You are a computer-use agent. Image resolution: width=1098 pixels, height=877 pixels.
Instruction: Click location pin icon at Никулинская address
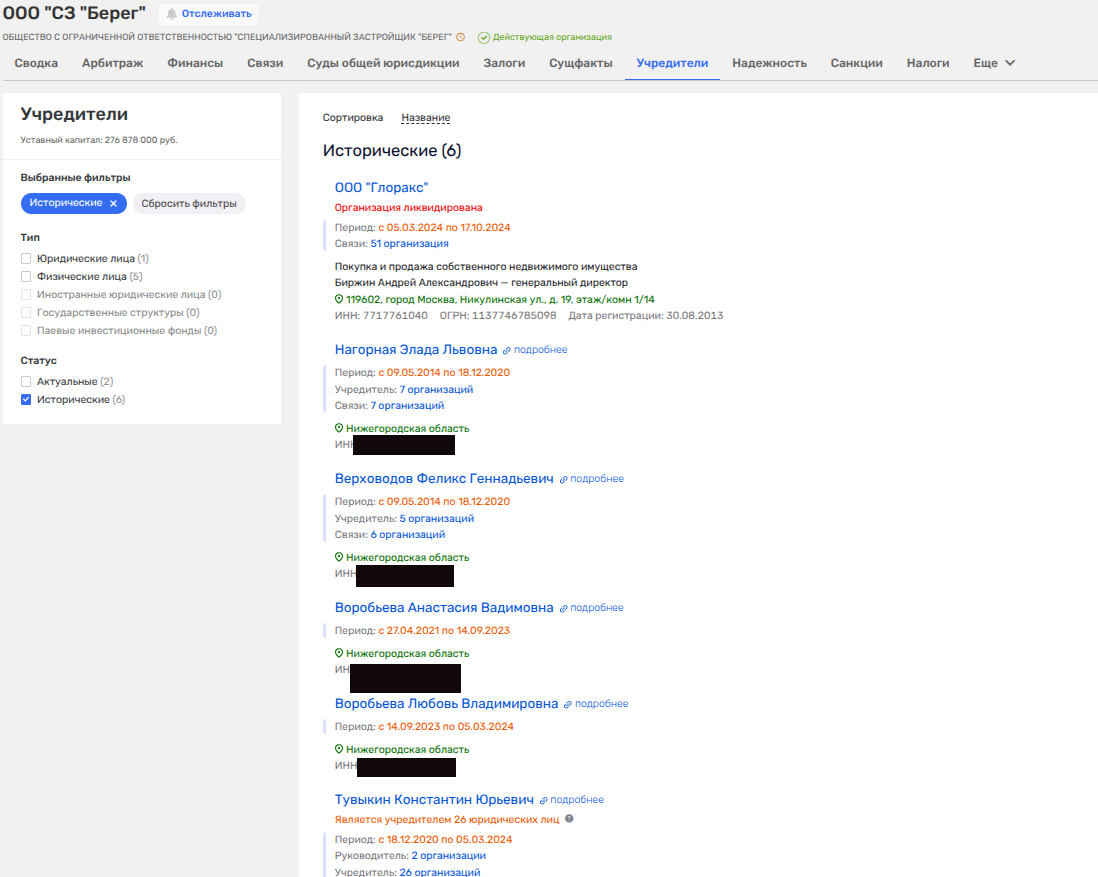[339, 299]
